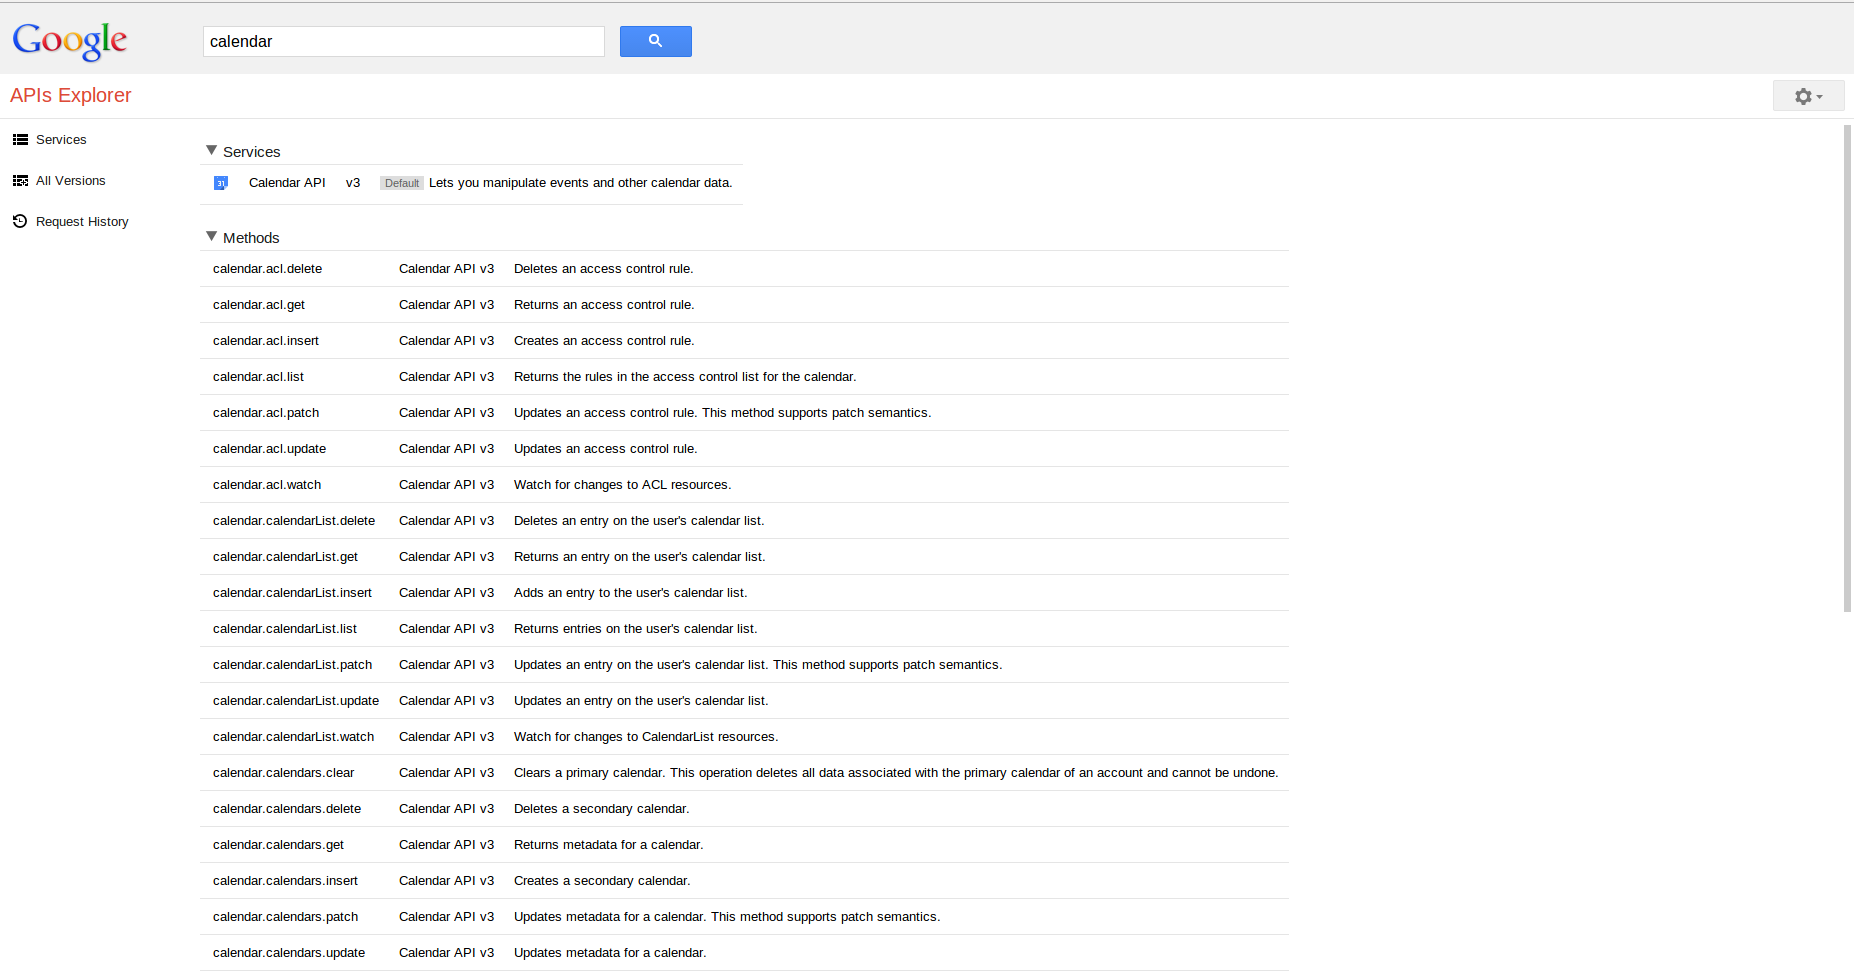The width and height of the screenshot is (1854, 973).
Task: Select calendar.calendars.insert method
Action: [x=285, y=881]
